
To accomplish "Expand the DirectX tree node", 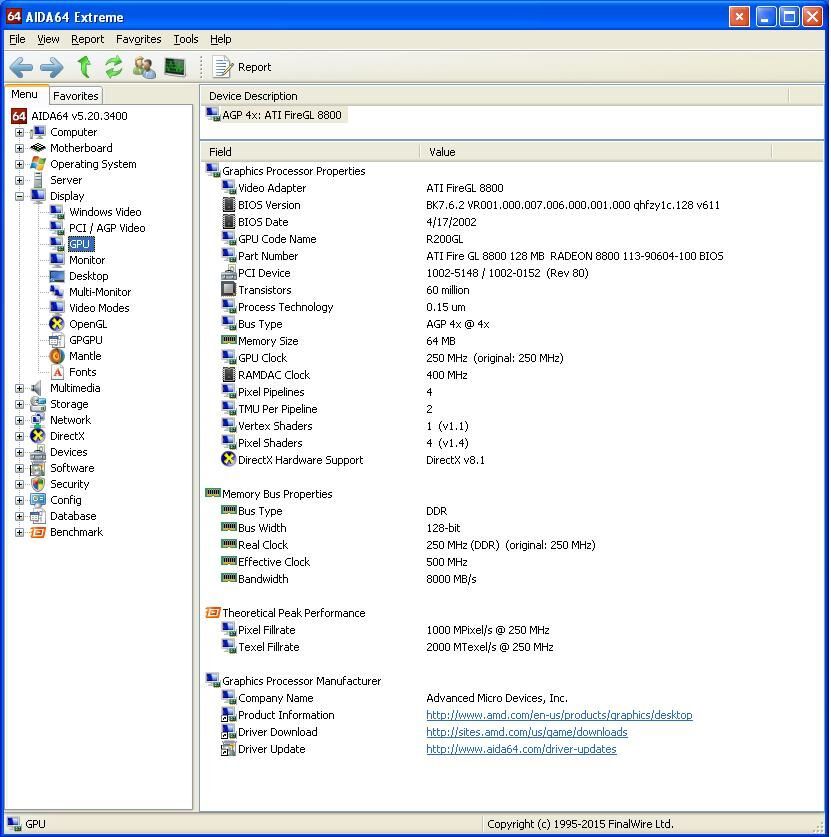I will click(19, 436).
